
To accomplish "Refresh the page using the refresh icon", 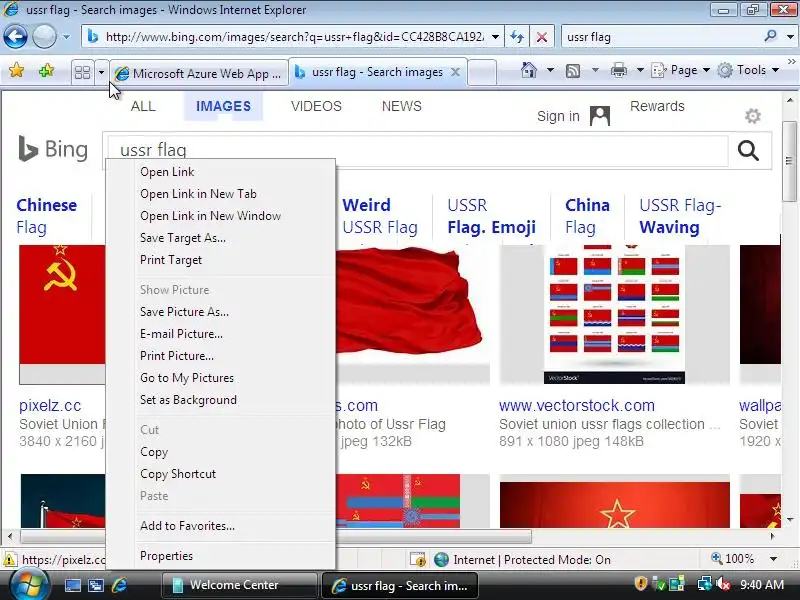I will point(517,37).
